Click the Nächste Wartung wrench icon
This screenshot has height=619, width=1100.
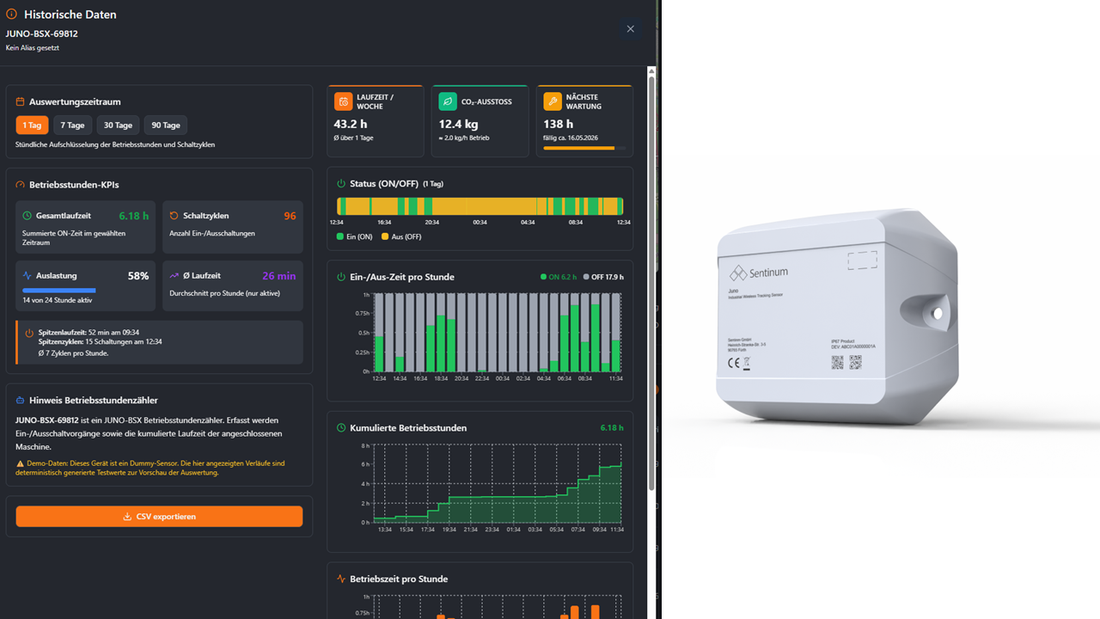[x=553, y=102]
